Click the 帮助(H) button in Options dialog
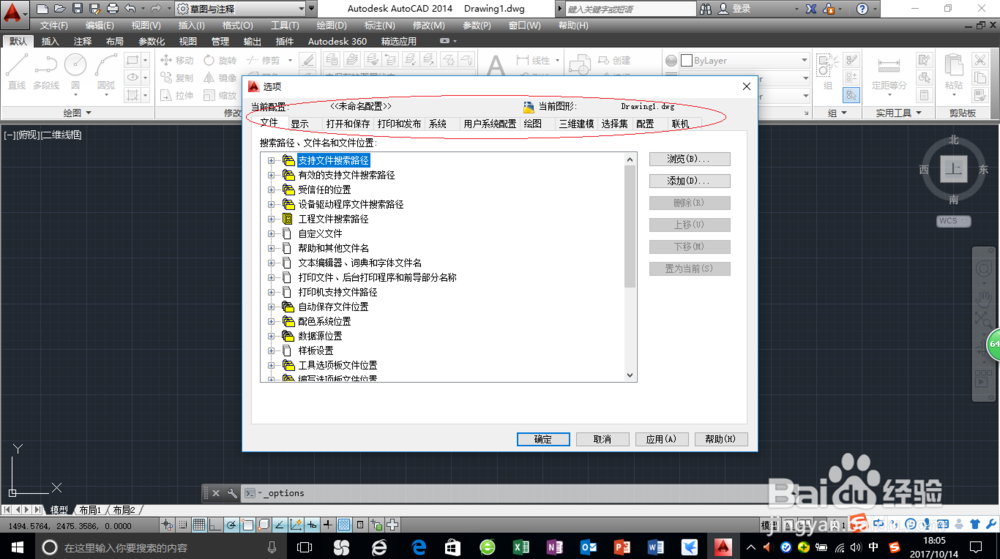1000x559 pixels. (721, 439)
